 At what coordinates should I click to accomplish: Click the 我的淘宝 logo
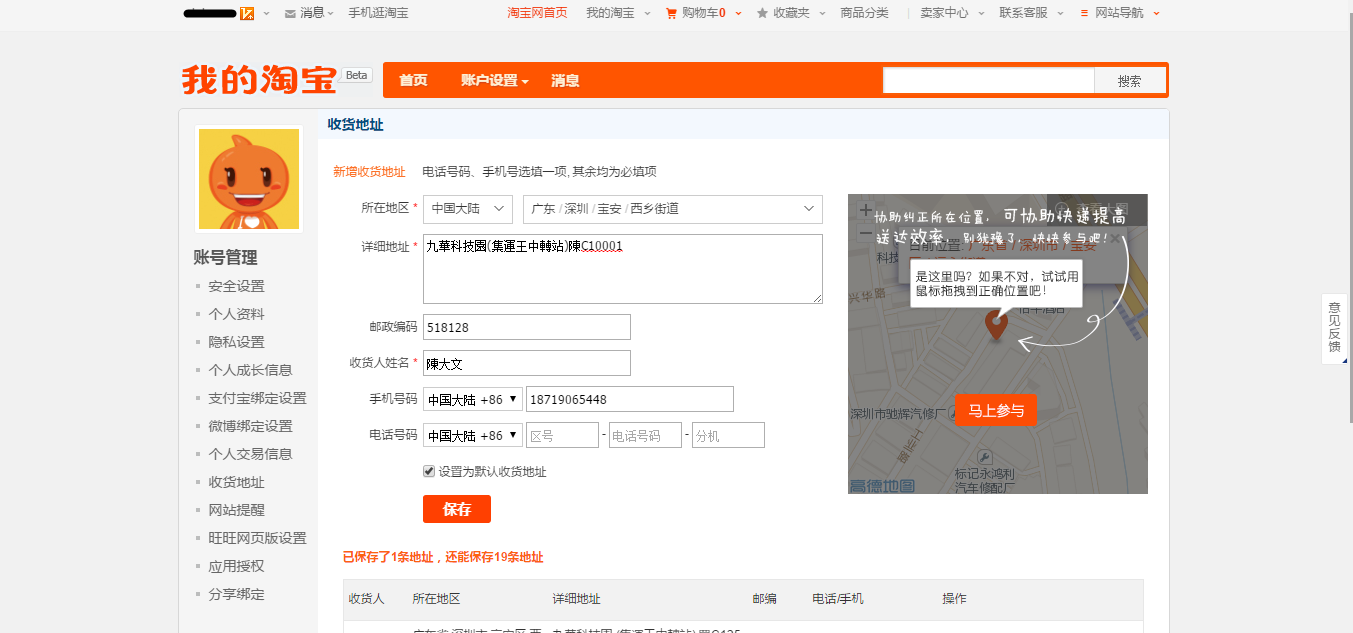click(x=259, y=80)
